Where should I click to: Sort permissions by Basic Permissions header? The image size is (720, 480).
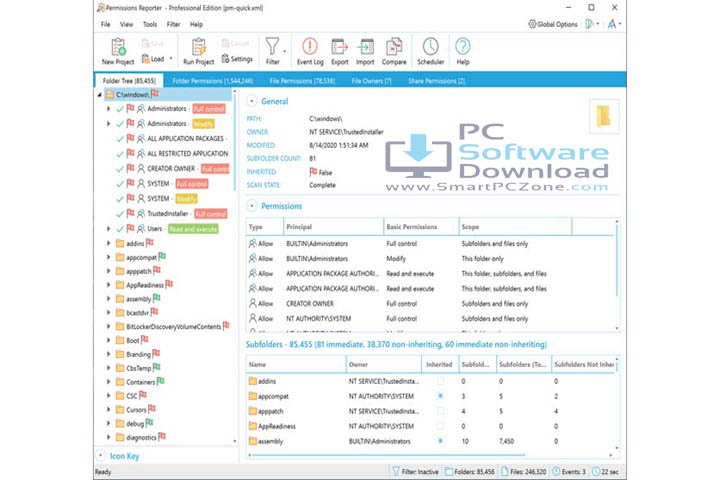click(421, 227)
